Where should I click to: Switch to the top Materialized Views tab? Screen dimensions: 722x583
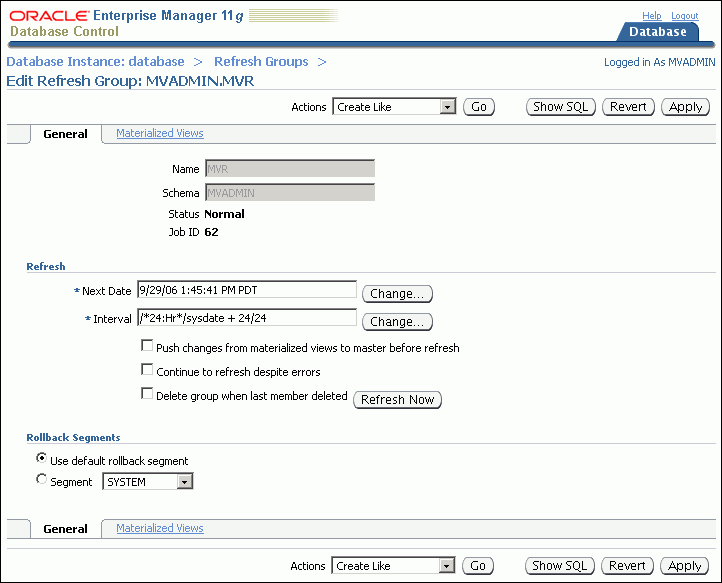click(x=160, y=133)
